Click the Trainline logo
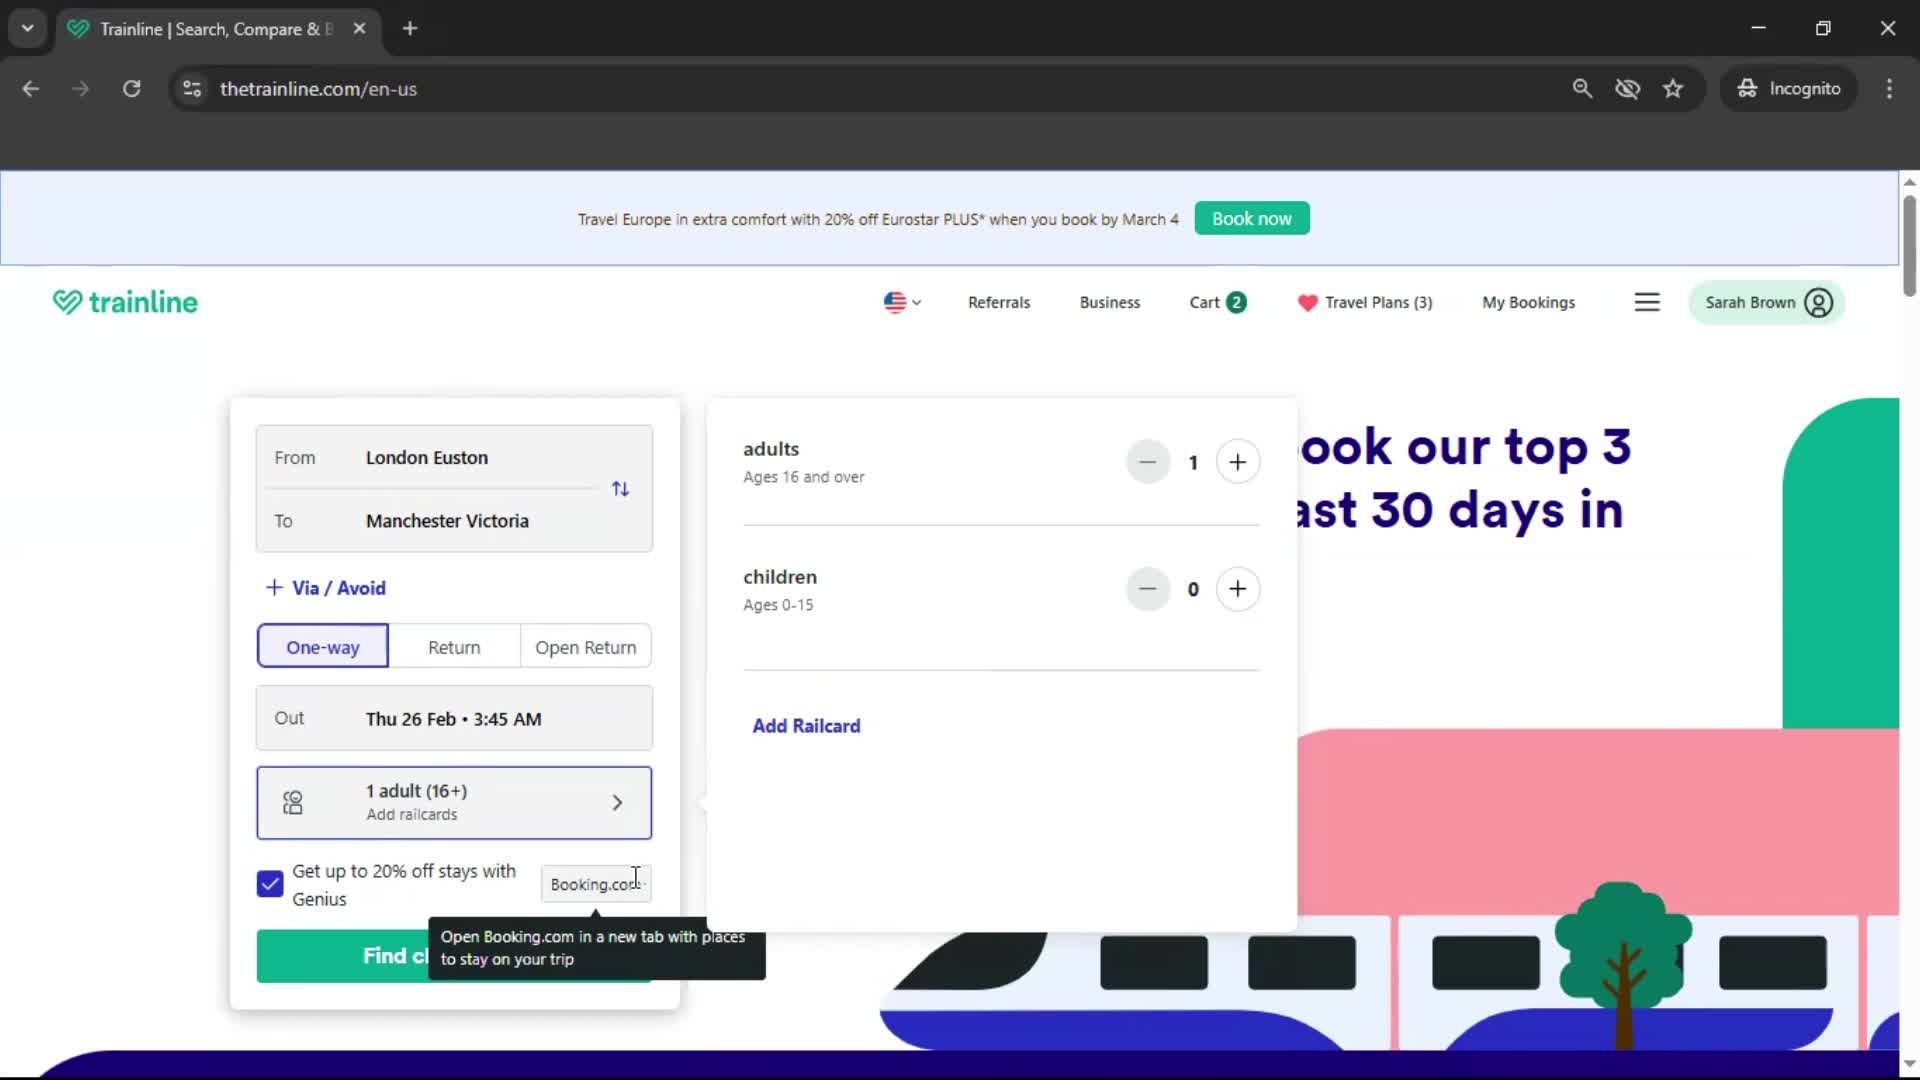Image resolution: width=1920 pixels, height=1080 pixels. (124, 302)
